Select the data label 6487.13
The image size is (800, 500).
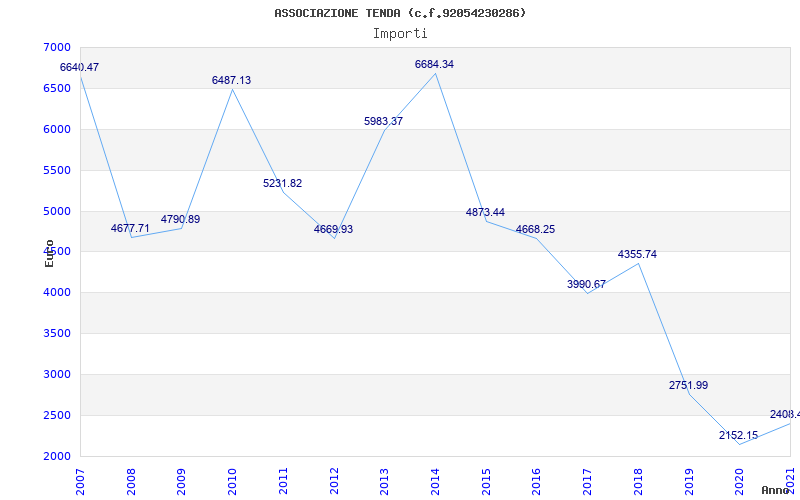(232, 80)
